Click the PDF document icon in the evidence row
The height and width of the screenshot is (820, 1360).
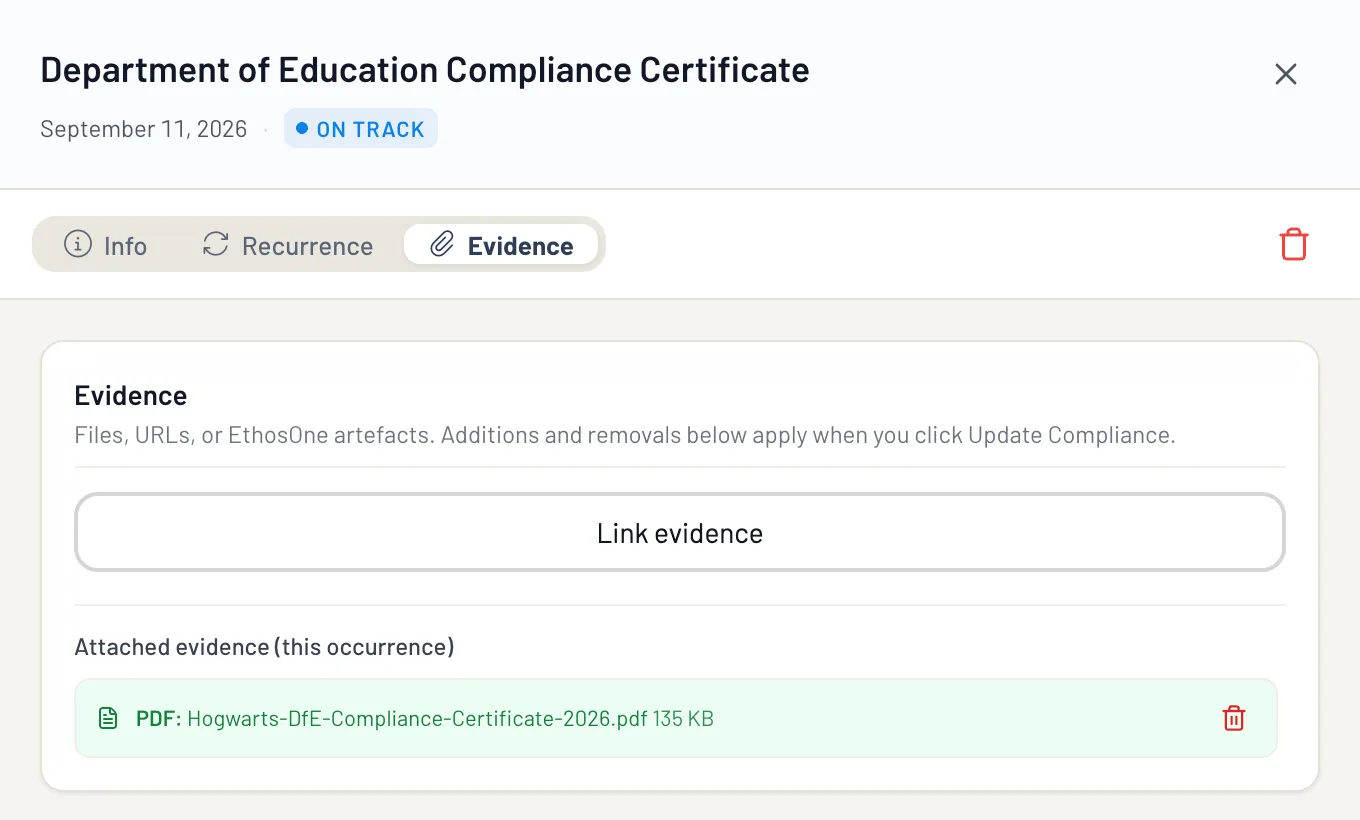point(107,718)
